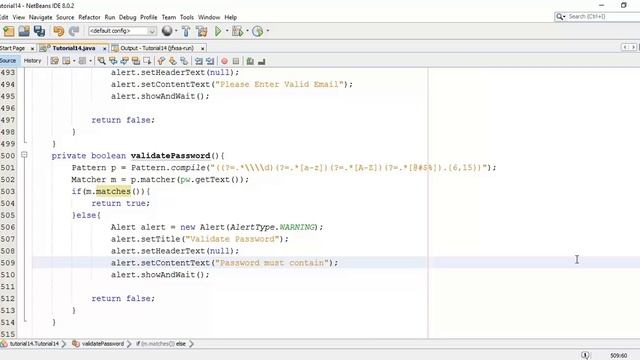The height and width of the screenshot is (360, 640).
Task: Open the Tools menu
Action: tap(187, 17)
